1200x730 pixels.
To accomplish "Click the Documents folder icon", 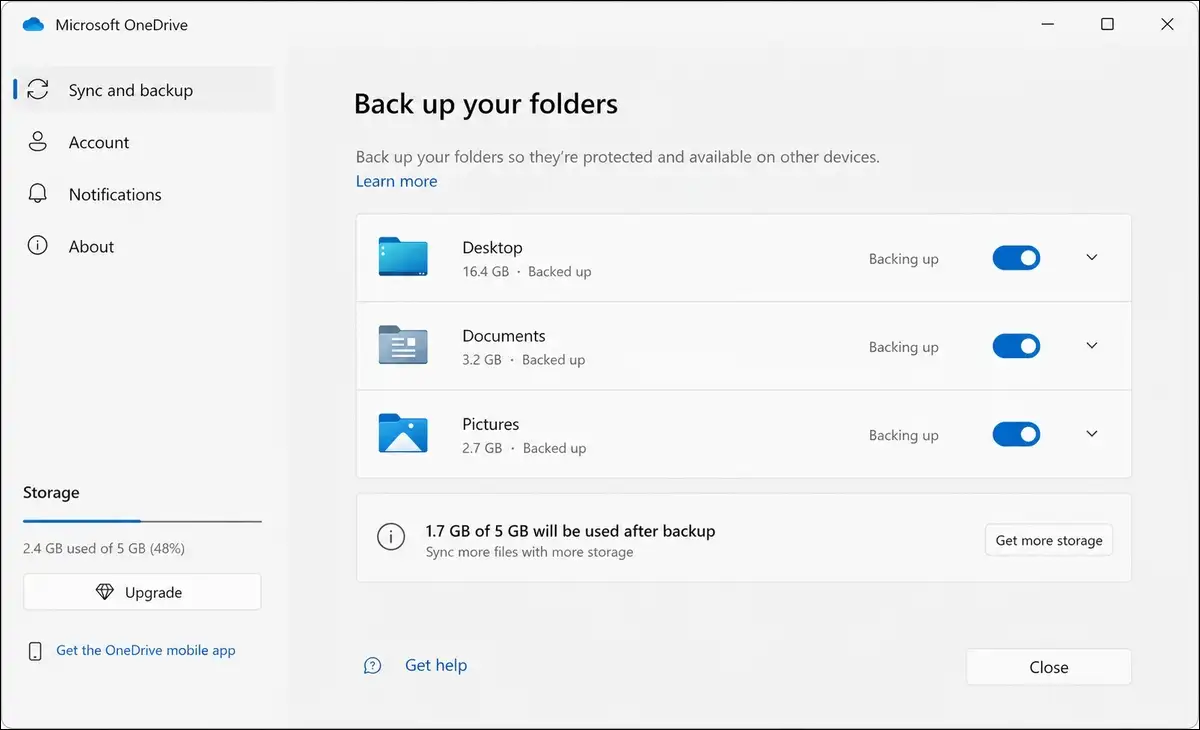I will click(403, 345).
